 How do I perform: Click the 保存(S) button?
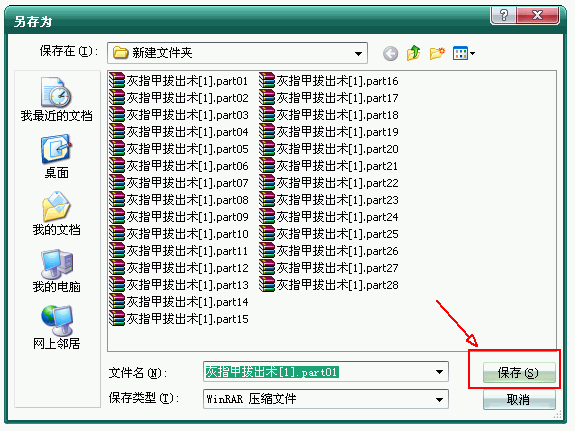tap(519, 373)
